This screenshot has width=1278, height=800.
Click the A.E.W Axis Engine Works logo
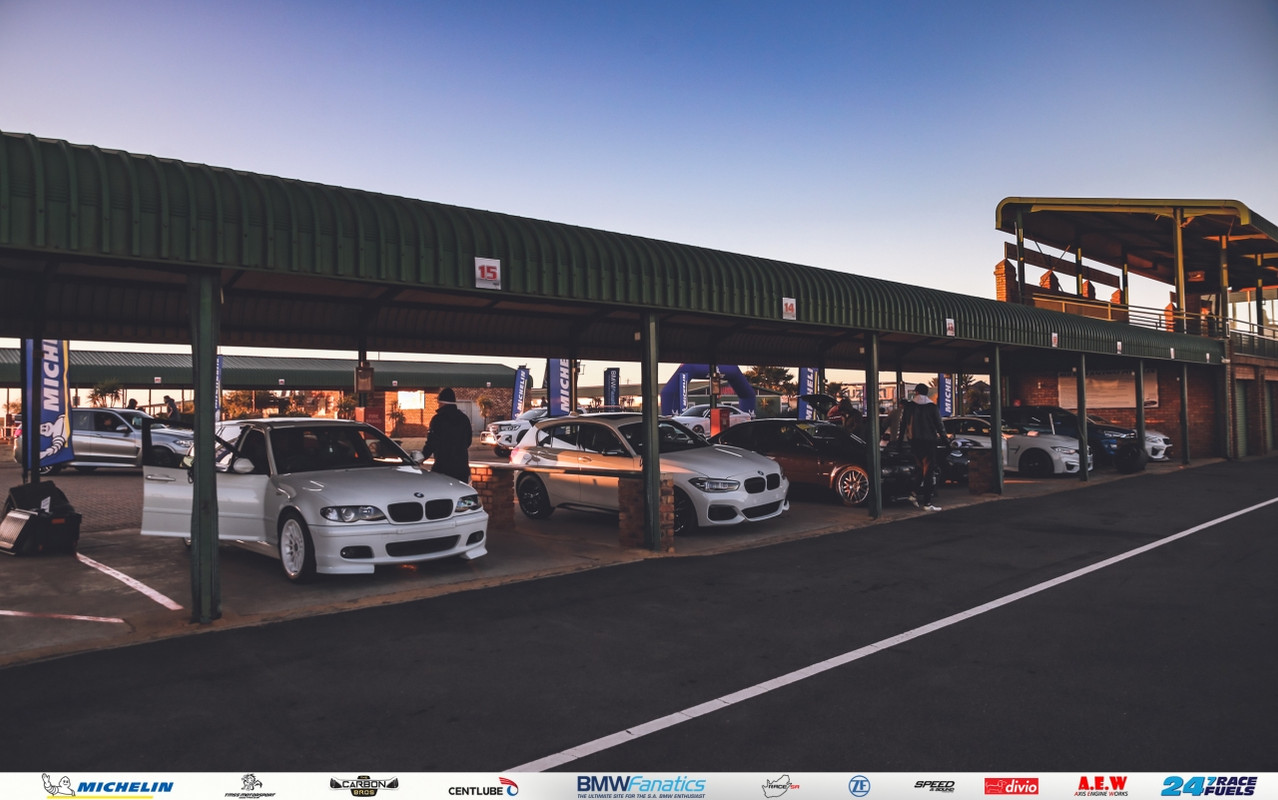tap(1101, 786)
